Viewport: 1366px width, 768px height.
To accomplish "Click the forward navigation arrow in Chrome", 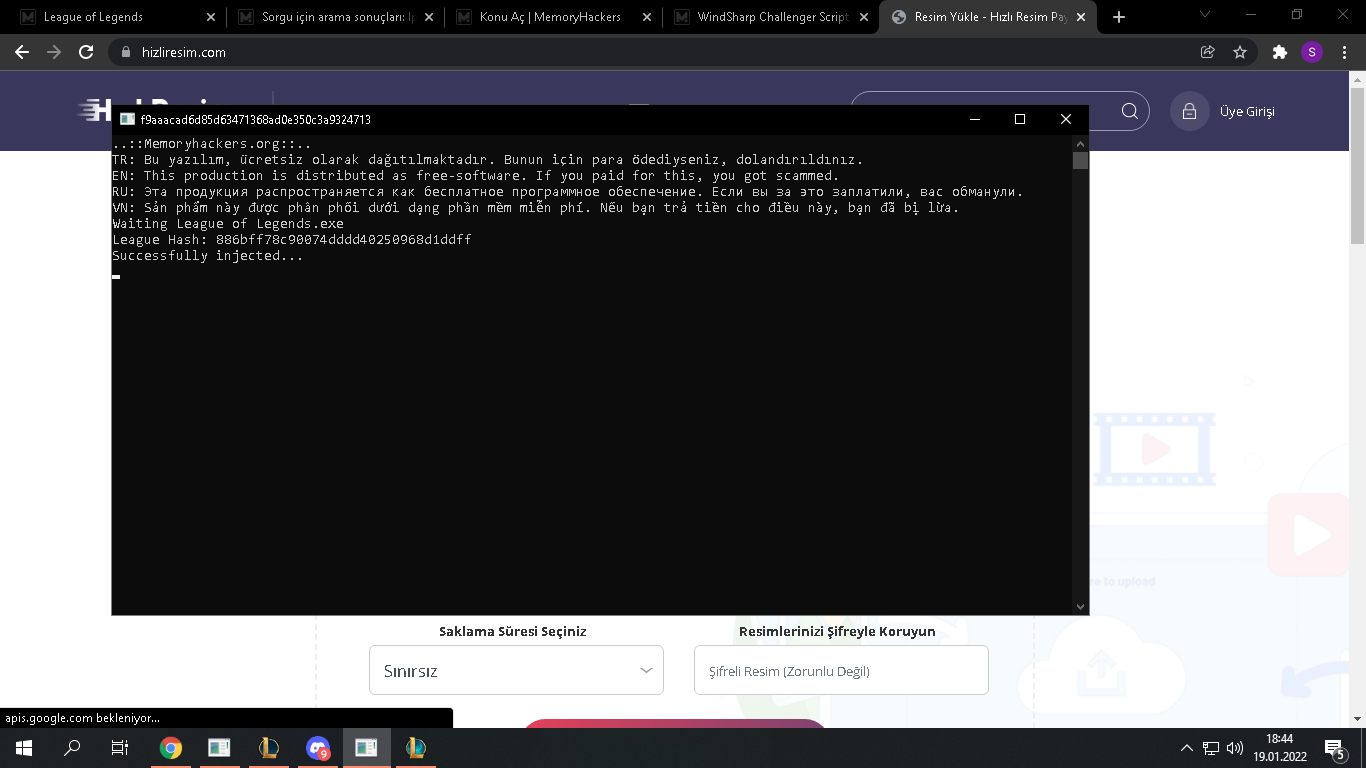I will pos(54,52).
